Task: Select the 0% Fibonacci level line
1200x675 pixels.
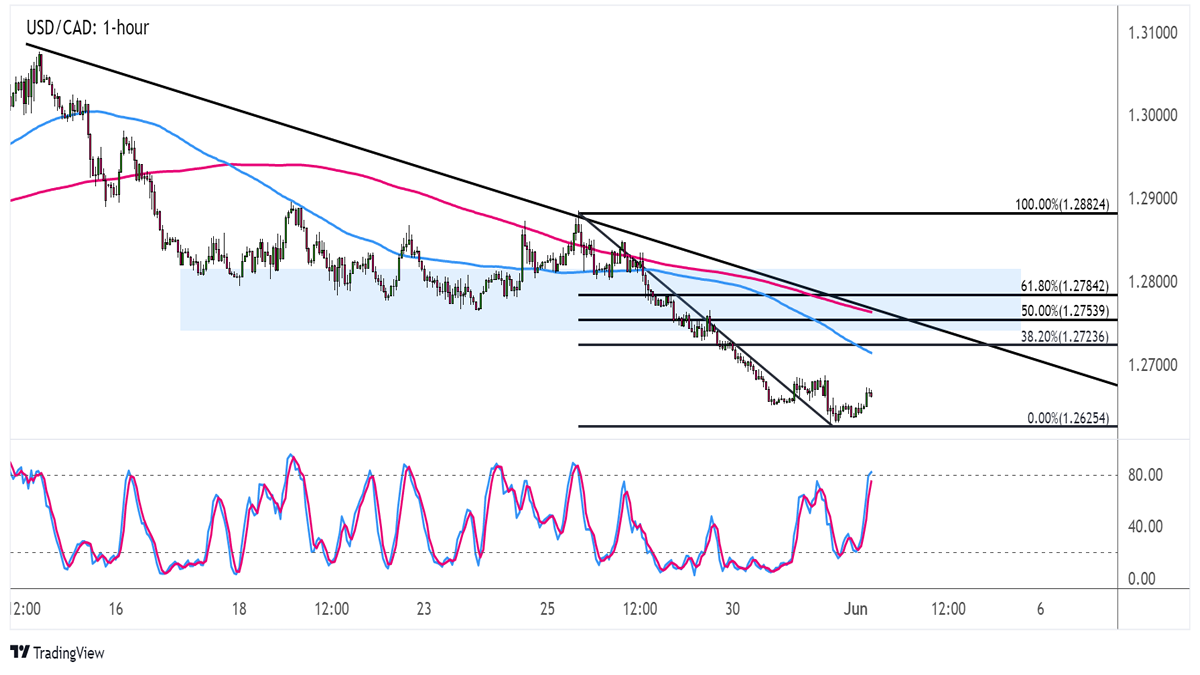Action: 847,425
